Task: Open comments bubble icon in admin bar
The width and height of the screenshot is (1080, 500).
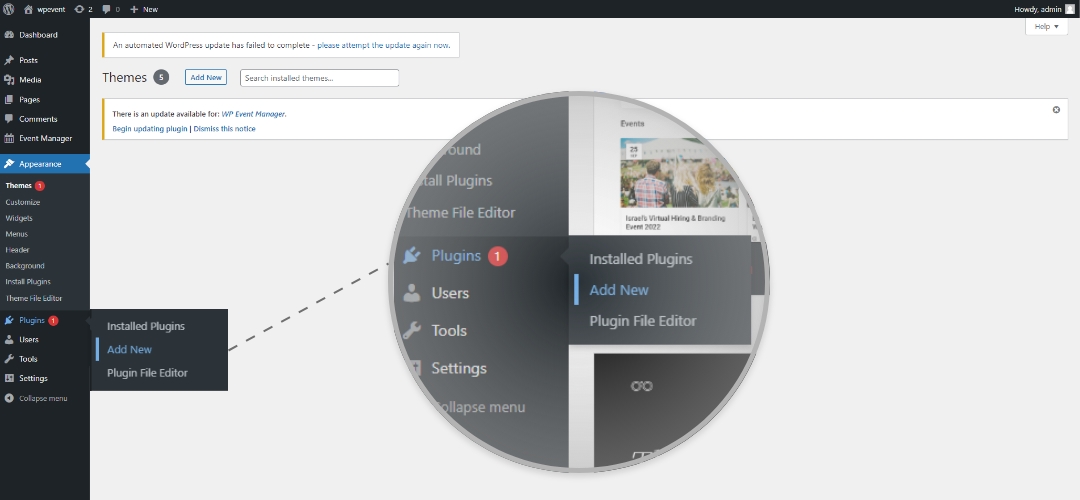Action: pyautogui.click(x=106, y=10)
